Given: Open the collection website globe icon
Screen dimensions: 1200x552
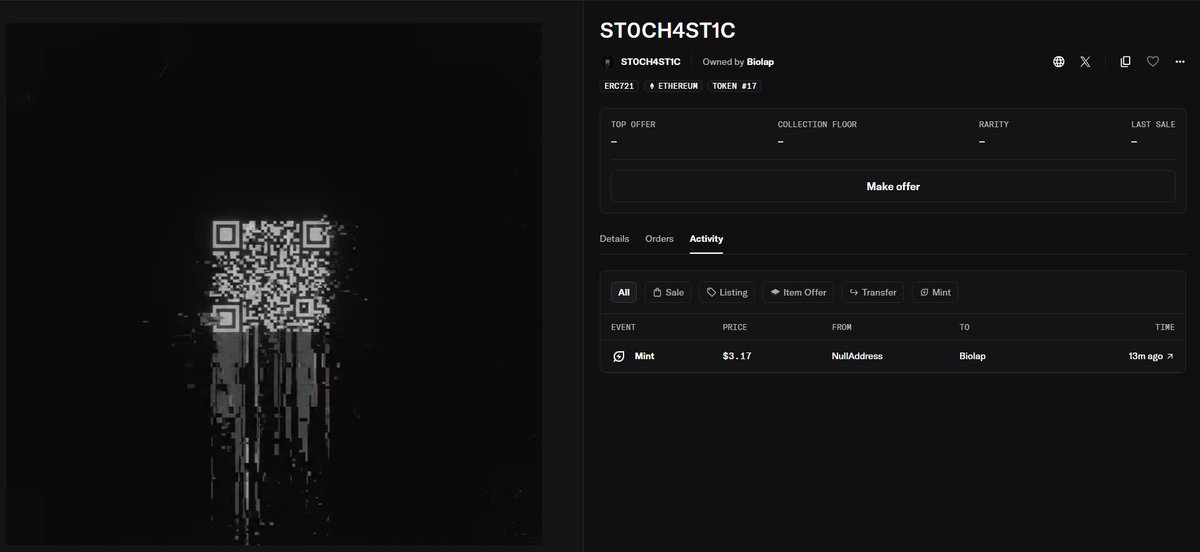Looking at the screenshot, I should click(1058, 62).
